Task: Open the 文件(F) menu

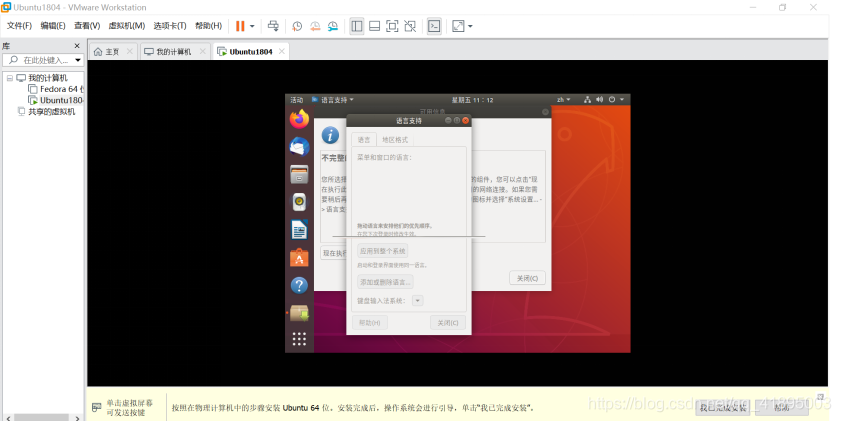Action: pos(19,26)
